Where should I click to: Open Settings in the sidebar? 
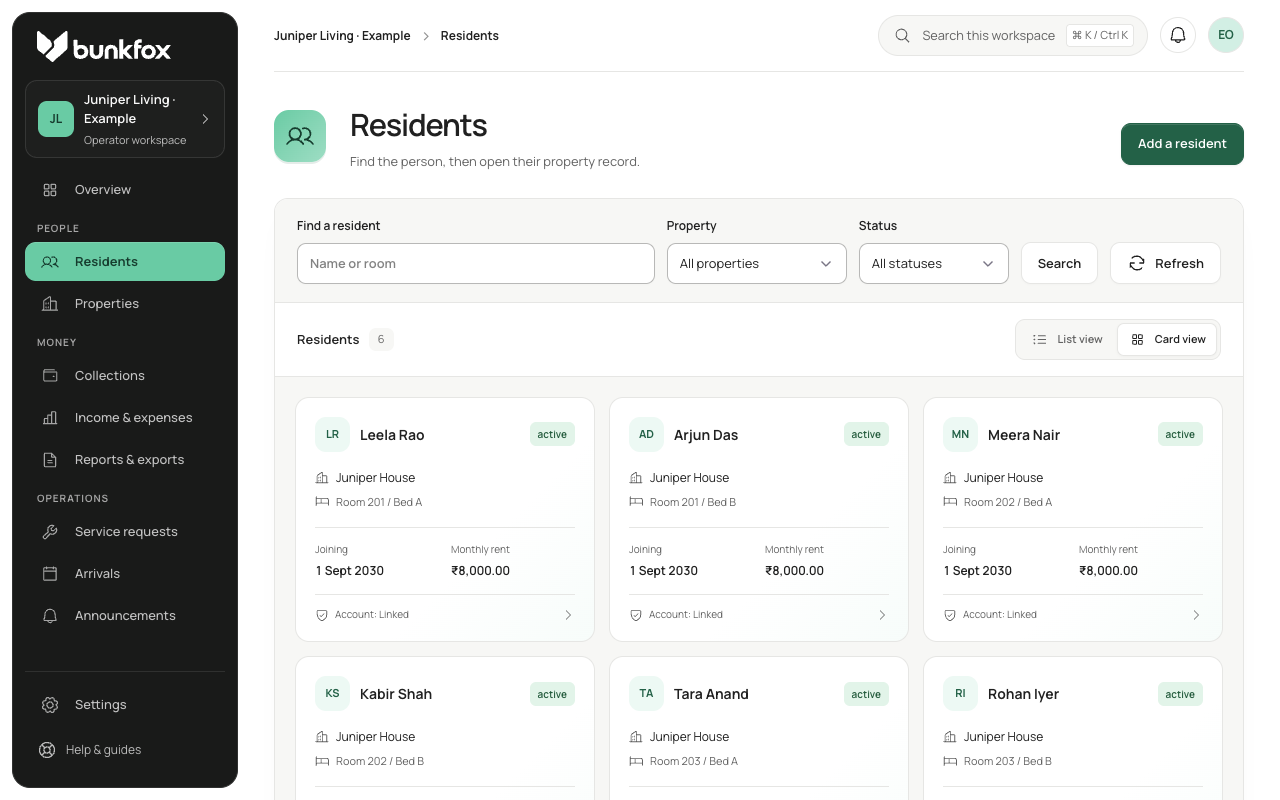tap(125, 705)
